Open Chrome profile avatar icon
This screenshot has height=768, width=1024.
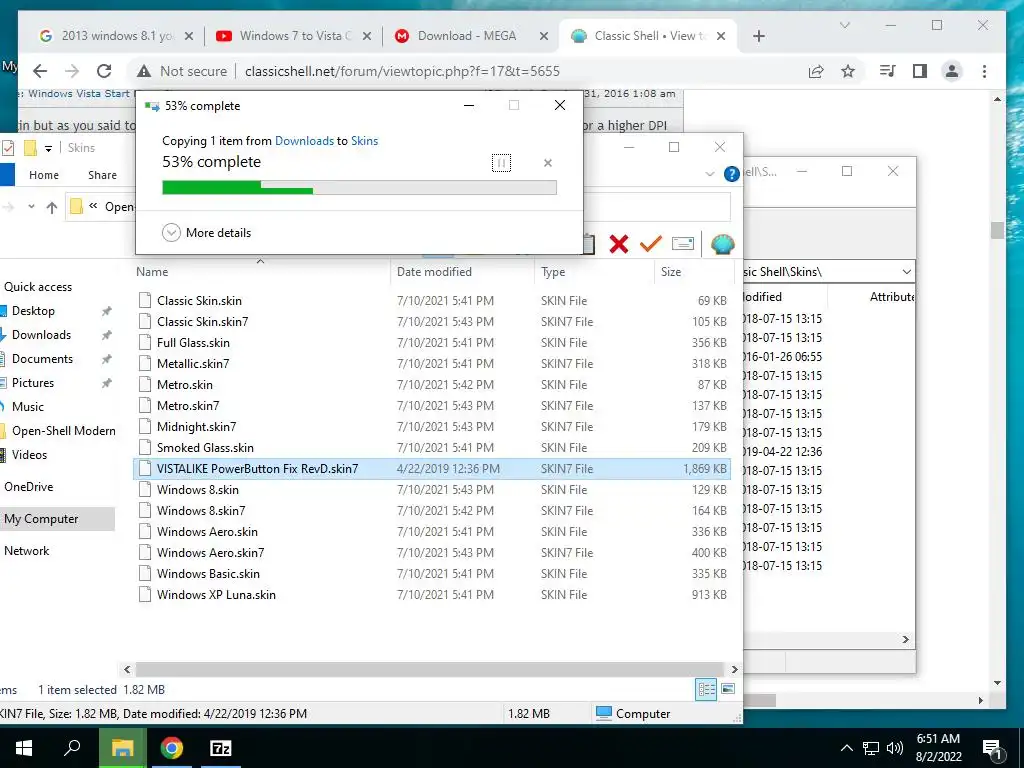pyautogui.click(x=952, y=71)
